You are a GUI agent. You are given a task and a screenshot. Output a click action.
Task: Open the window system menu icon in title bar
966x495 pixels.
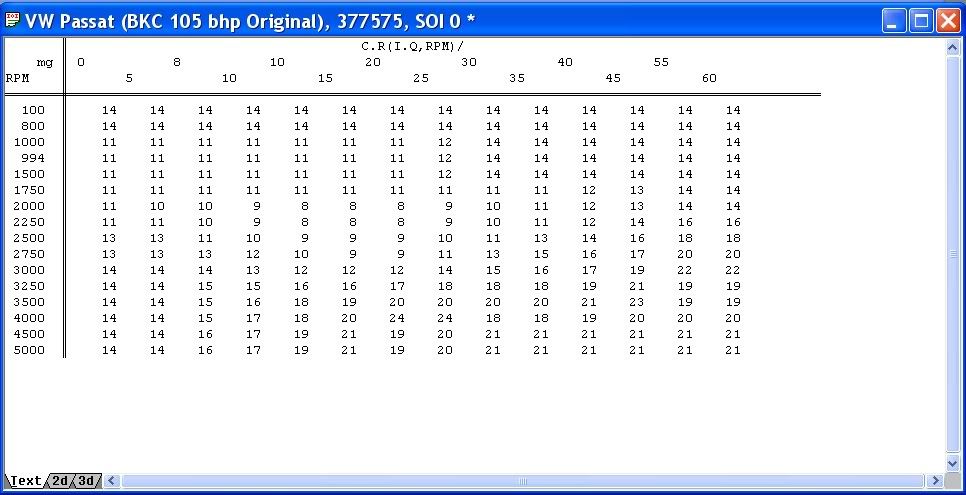point(12,20)
